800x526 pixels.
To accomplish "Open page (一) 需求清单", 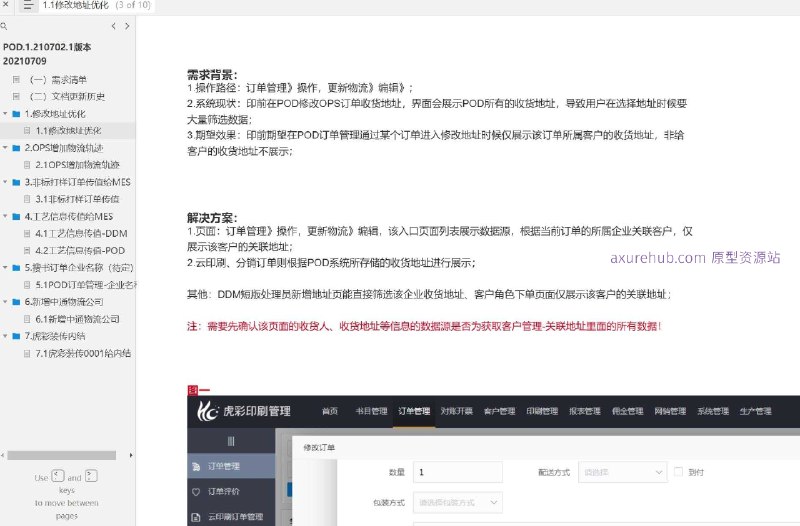I will pos(58,80).
